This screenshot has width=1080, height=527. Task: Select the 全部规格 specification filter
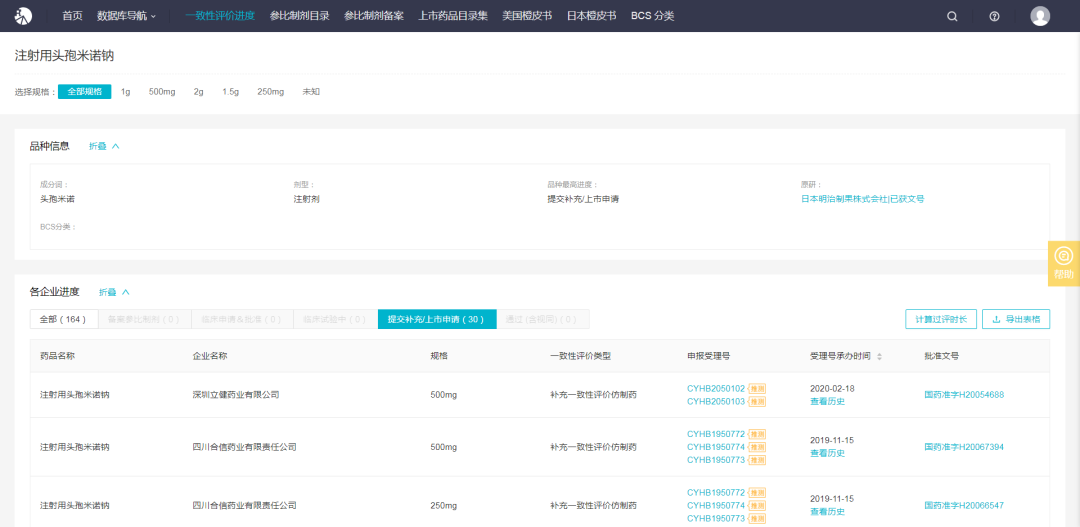tap(85, 92)
